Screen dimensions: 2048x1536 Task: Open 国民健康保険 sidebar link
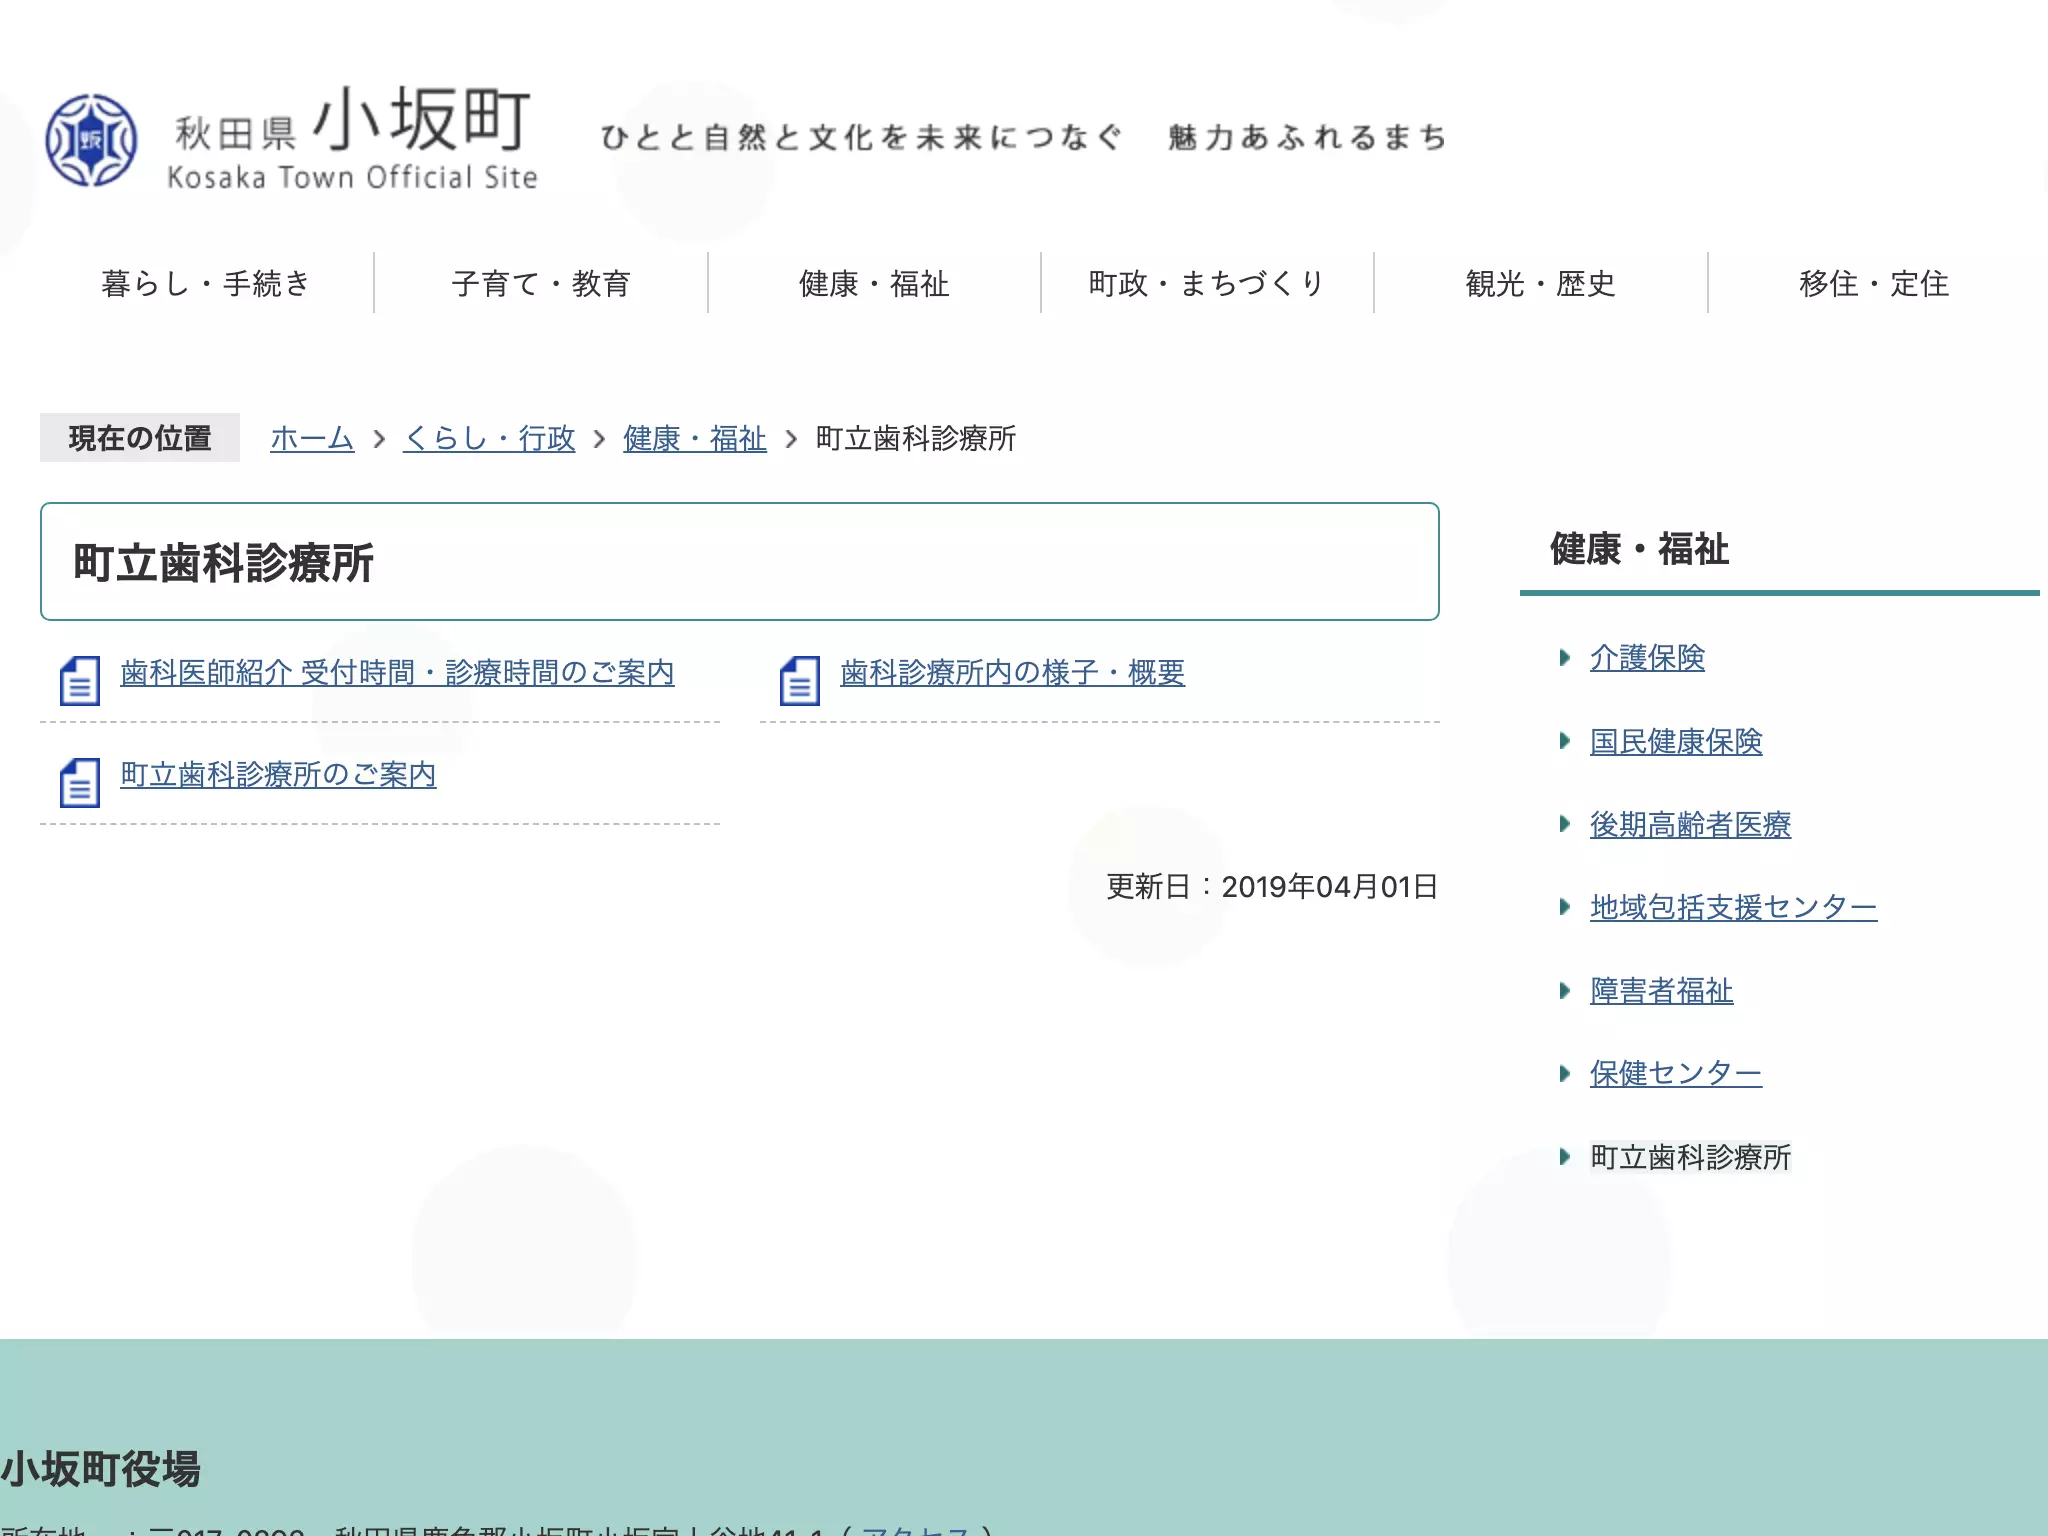pos(1676,741)
